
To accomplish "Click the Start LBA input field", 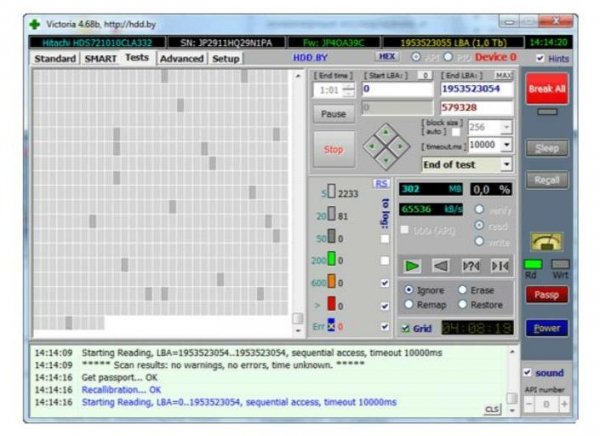I will (x=397, y=89).
